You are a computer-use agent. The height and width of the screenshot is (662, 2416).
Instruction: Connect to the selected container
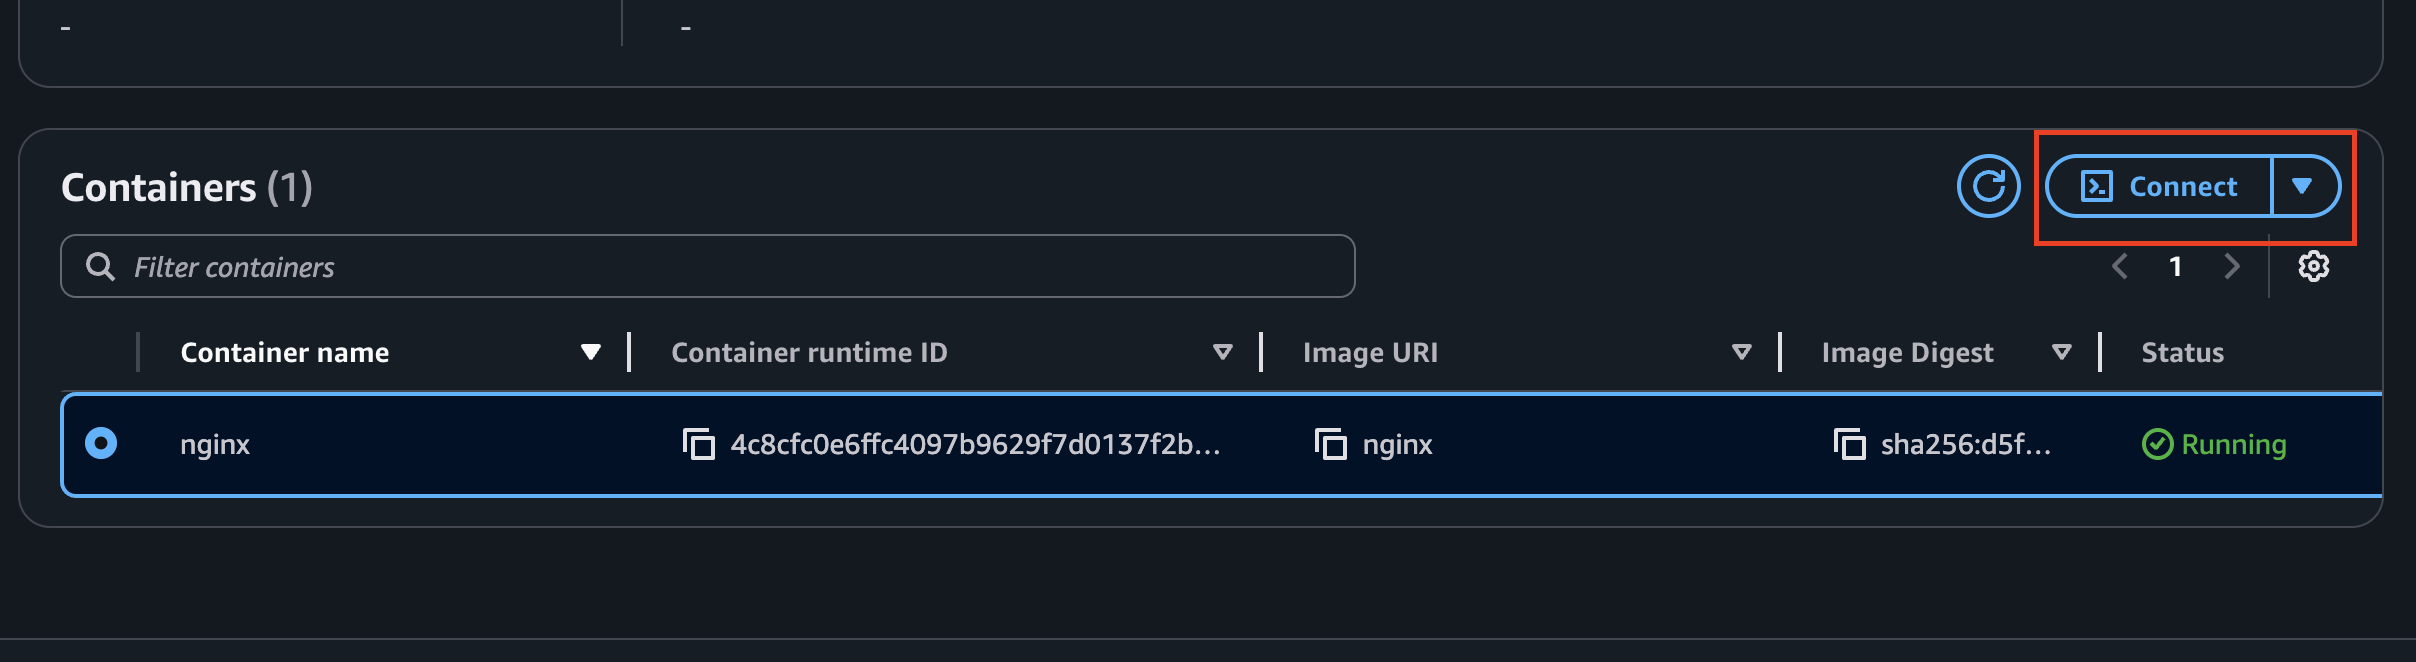click(x=2159, y=186)
